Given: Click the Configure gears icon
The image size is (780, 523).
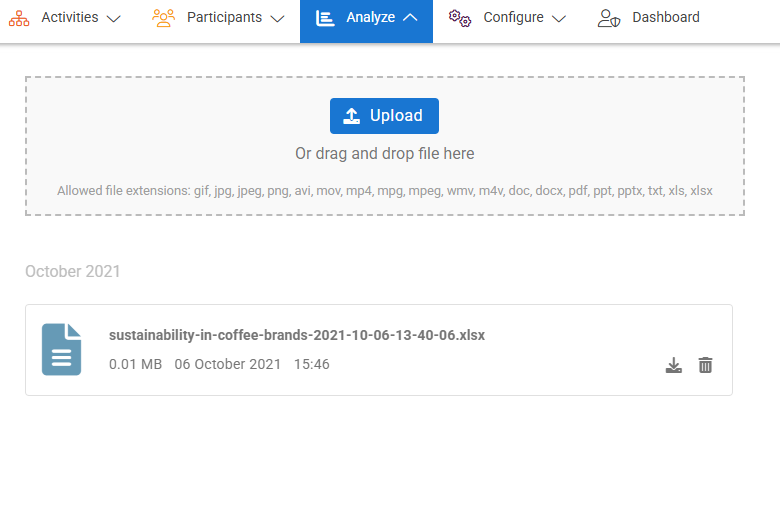Looking at the screenshot, I should (460, 18).
